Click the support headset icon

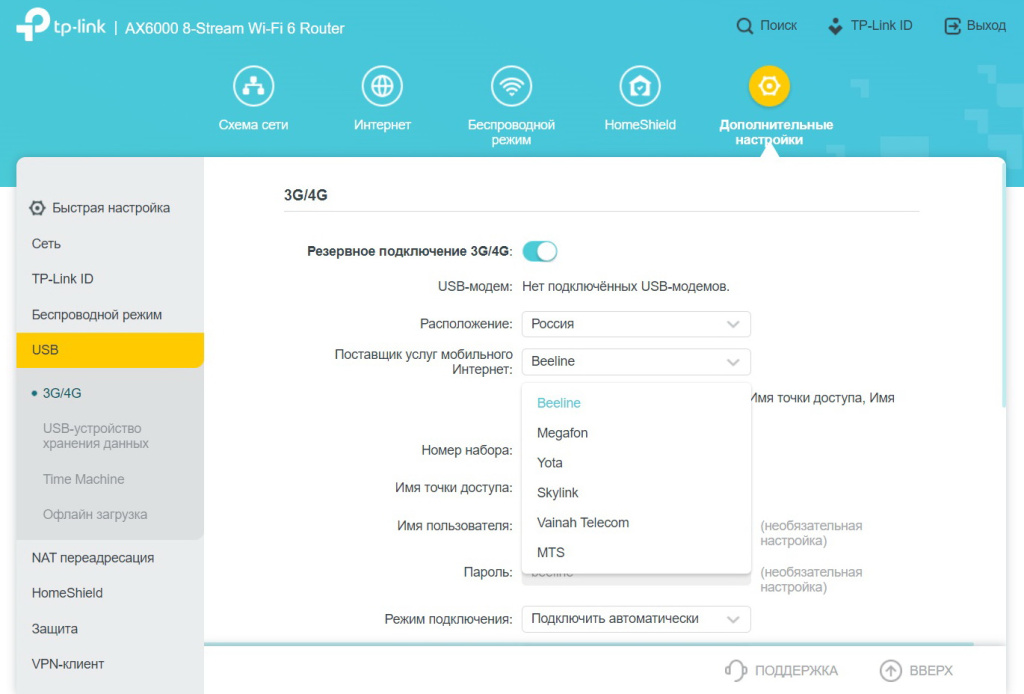coord(735,670)
